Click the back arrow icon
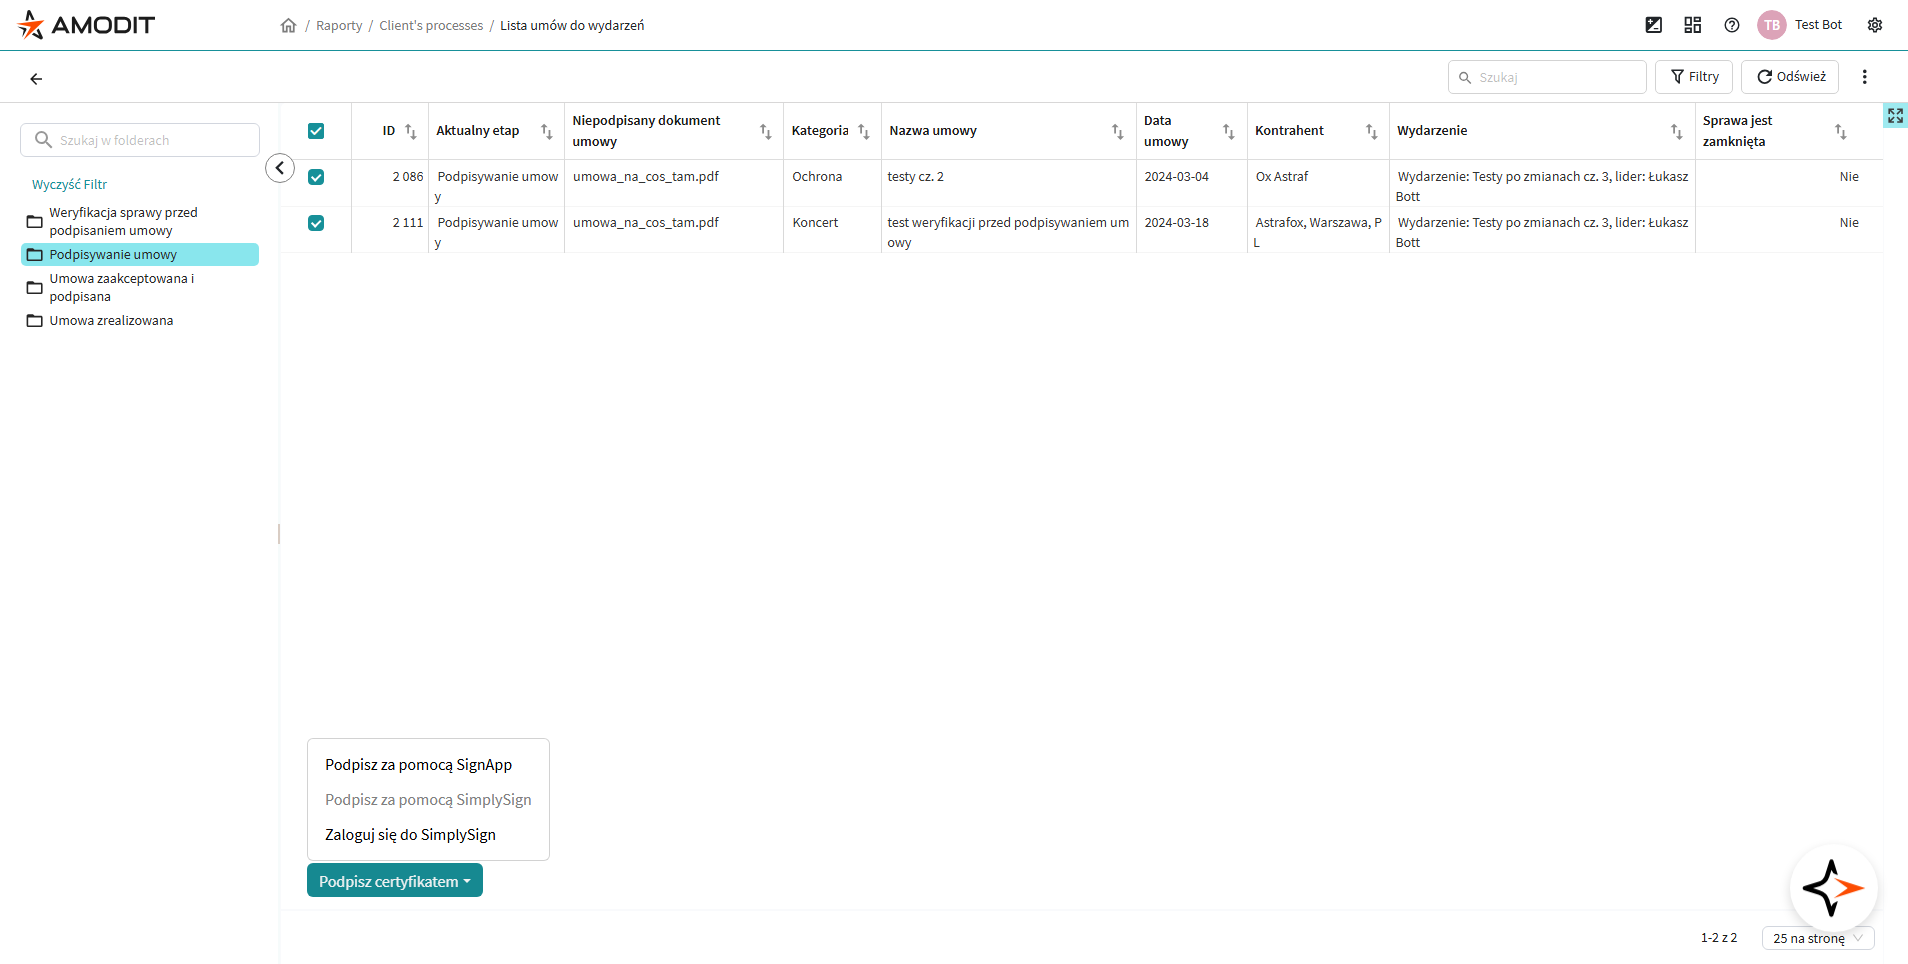The width and height of the screenshot is (1908, 964). (36, 79)
